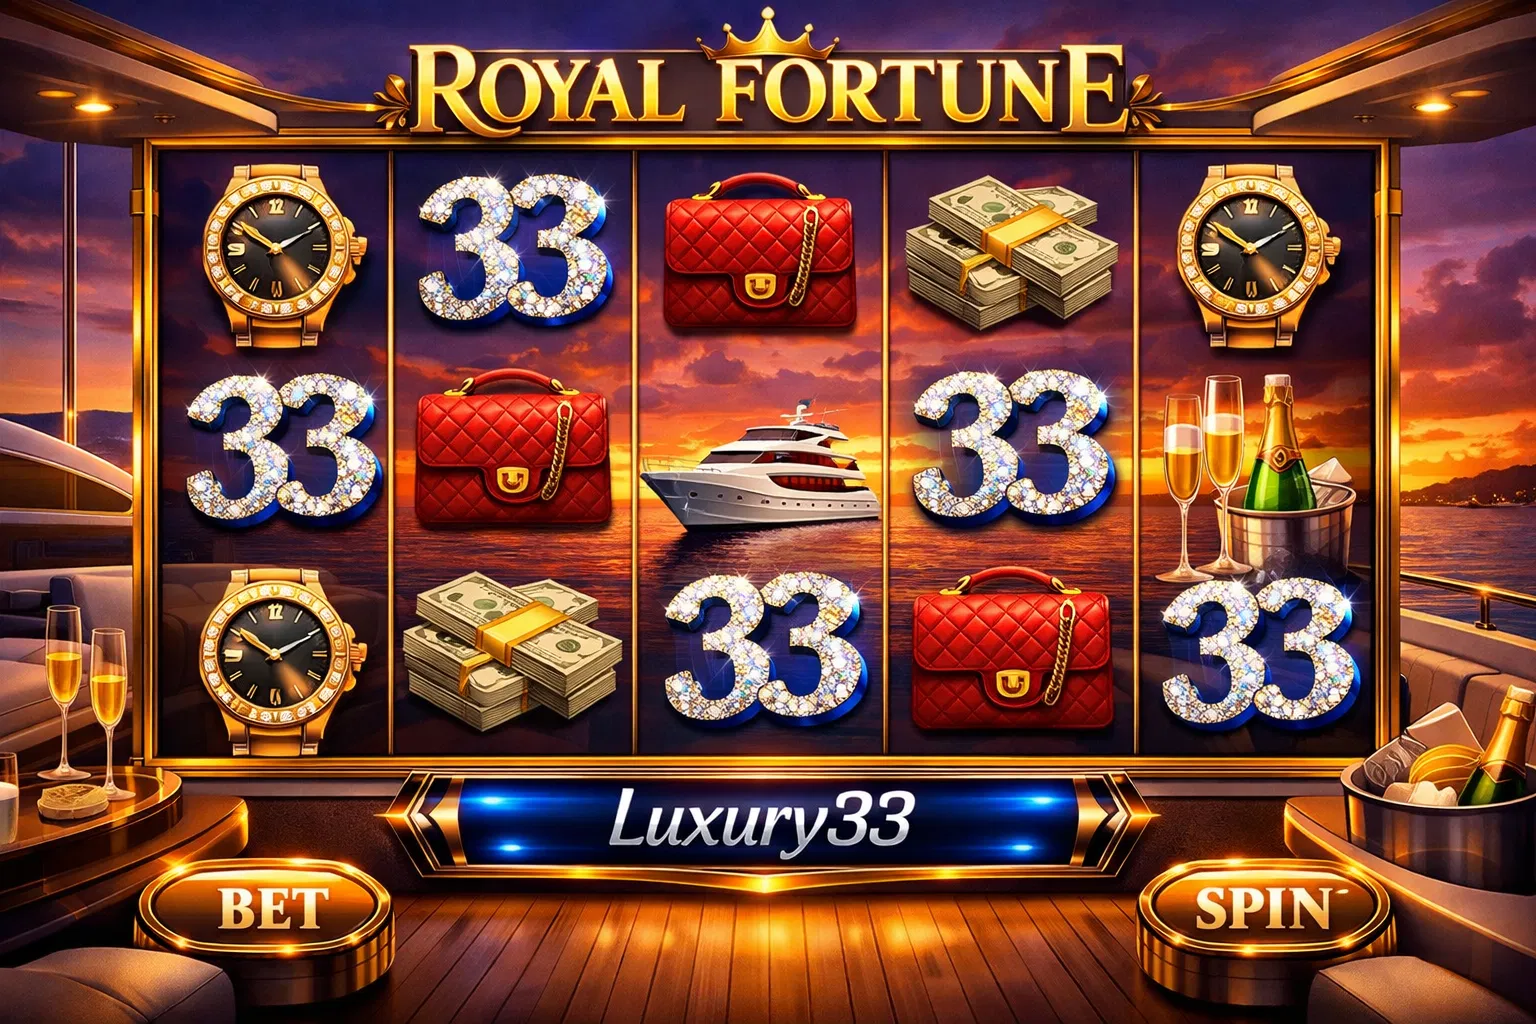Click the SPIN button
This screenshot has height=1024, width=1536.
click(x=1264, y=908)
